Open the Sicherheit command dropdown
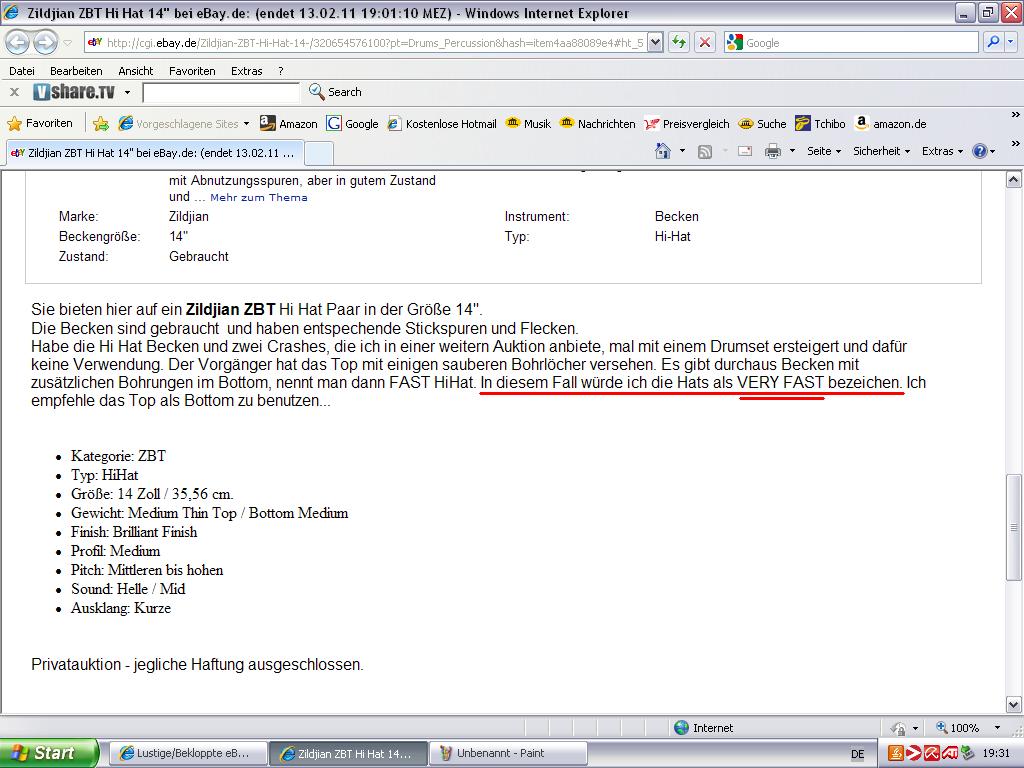The width and height of the screenshot is (1024, 768). point(882,151)
